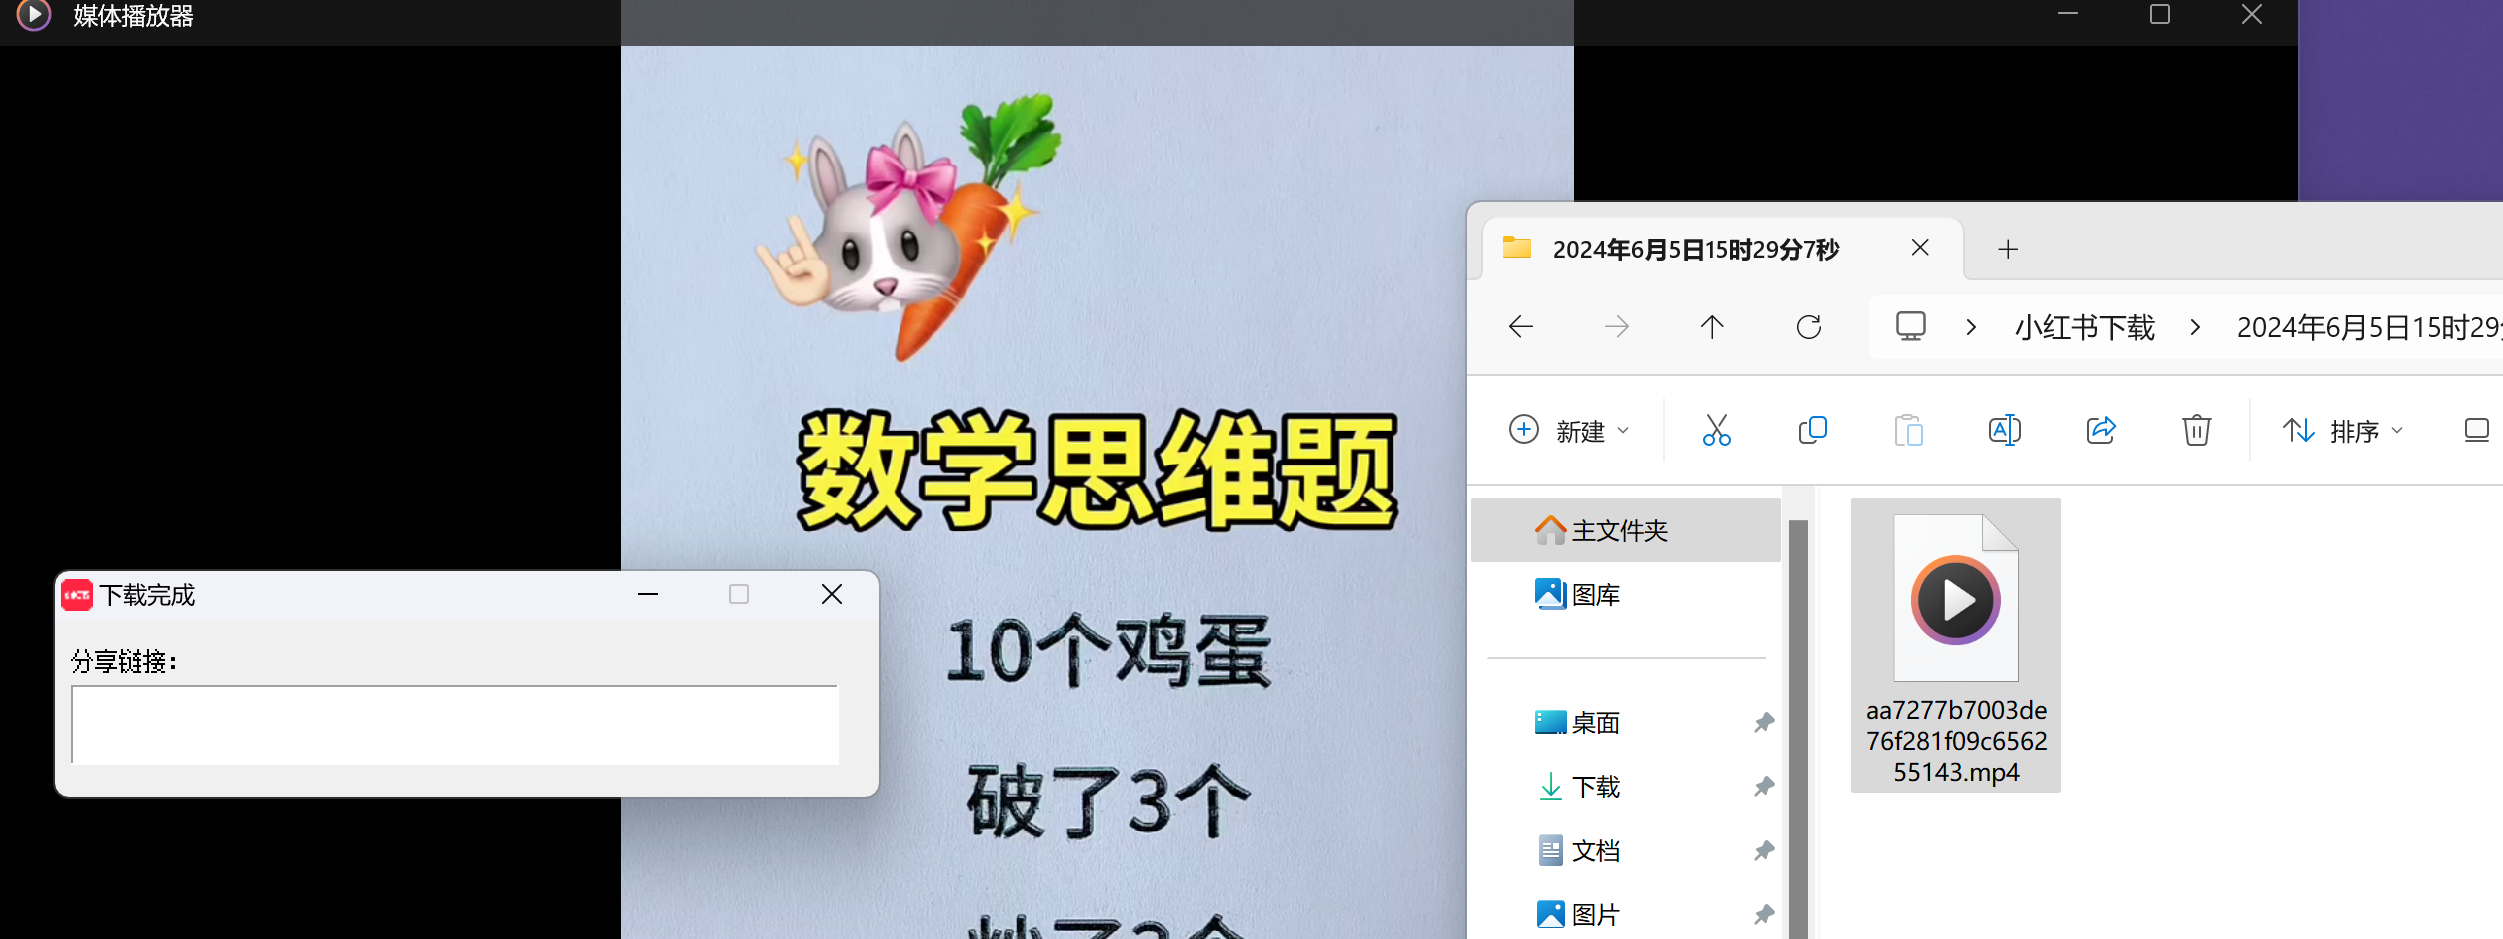Click the Share icon in toolbar
The height and width of the screenshot is (939, 2503).
2100,431
